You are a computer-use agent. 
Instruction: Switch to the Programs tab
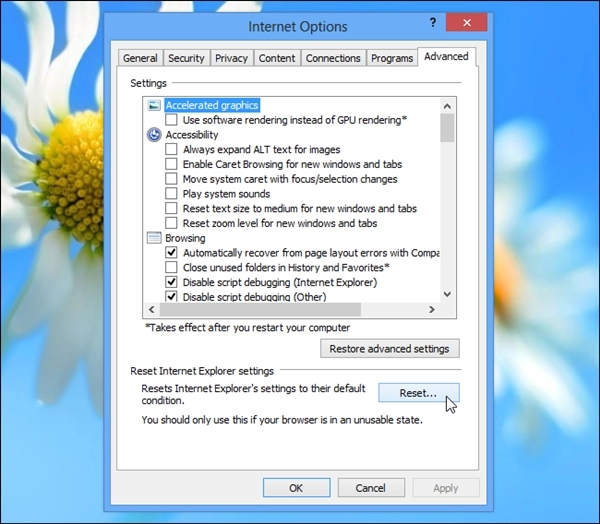[392, 58]
